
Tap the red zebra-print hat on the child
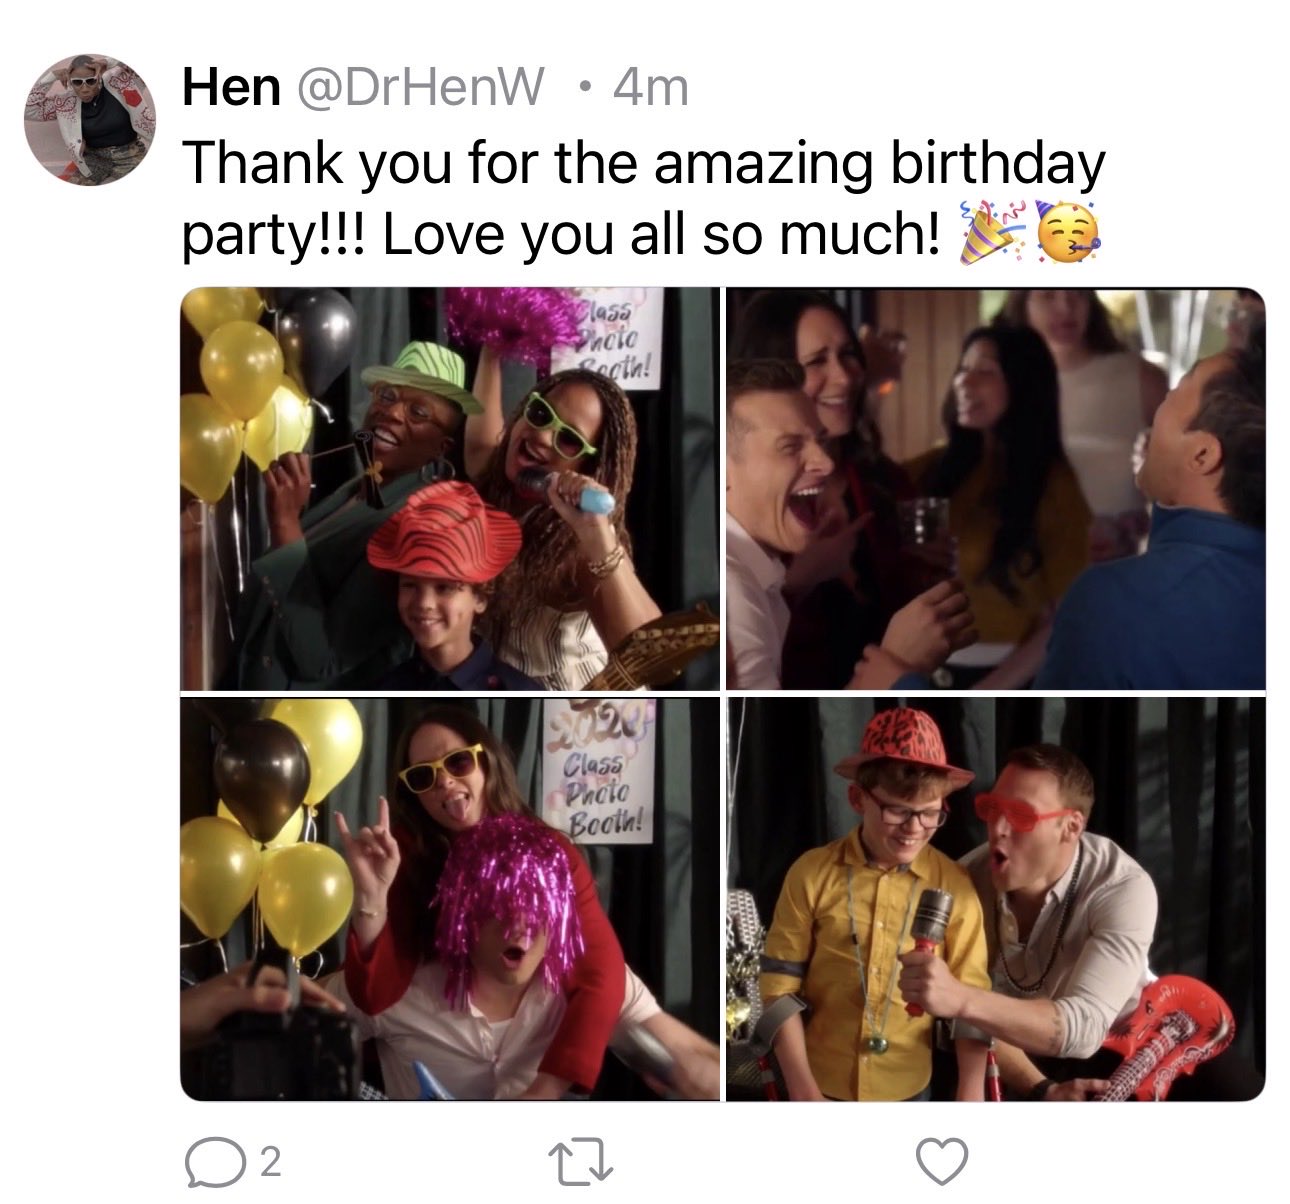click(444, 535)
